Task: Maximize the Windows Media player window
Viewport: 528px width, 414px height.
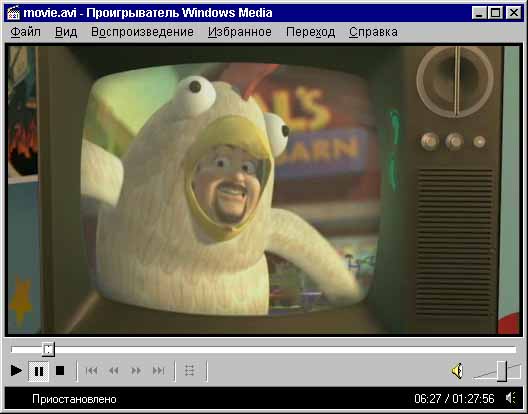Action: (495, 13)
